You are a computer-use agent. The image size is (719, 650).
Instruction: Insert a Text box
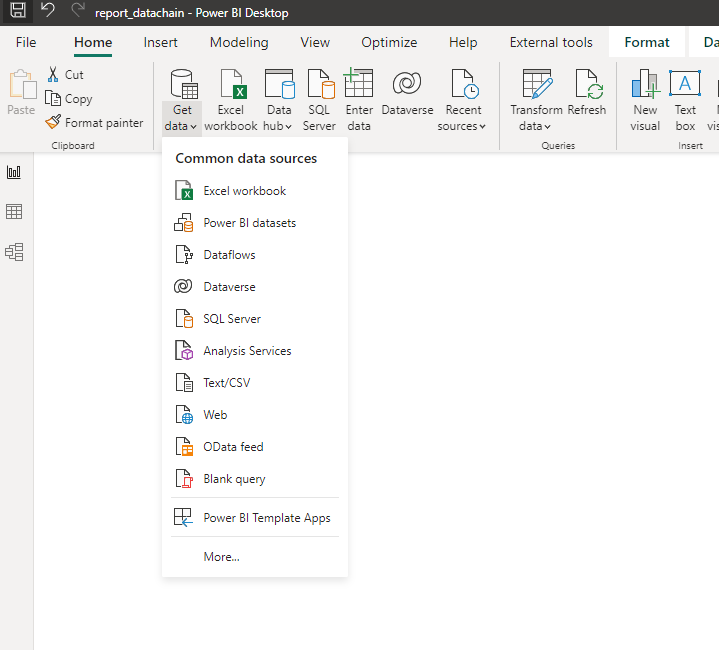coord(685,101)
